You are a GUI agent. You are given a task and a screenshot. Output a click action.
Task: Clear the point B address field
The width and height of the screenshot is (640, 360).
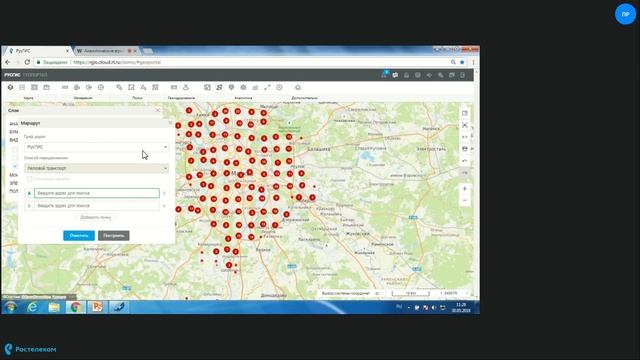tap(164, 206)
